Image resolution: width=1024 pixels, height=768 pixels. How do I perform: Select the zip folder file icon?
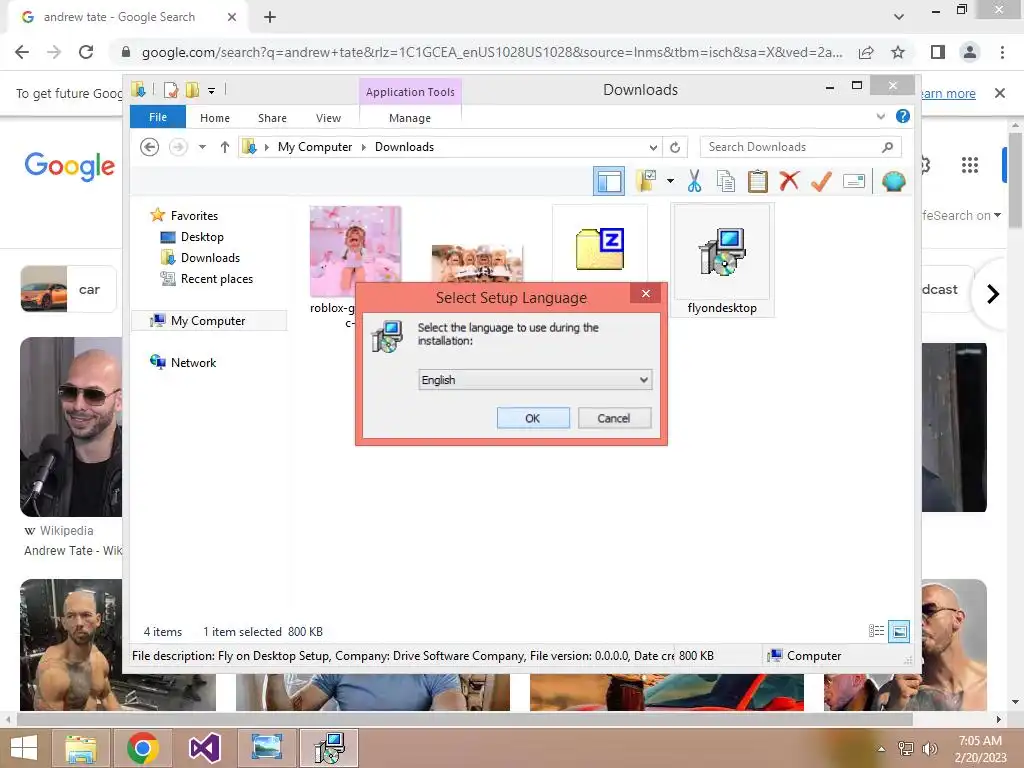click(600, 249)
